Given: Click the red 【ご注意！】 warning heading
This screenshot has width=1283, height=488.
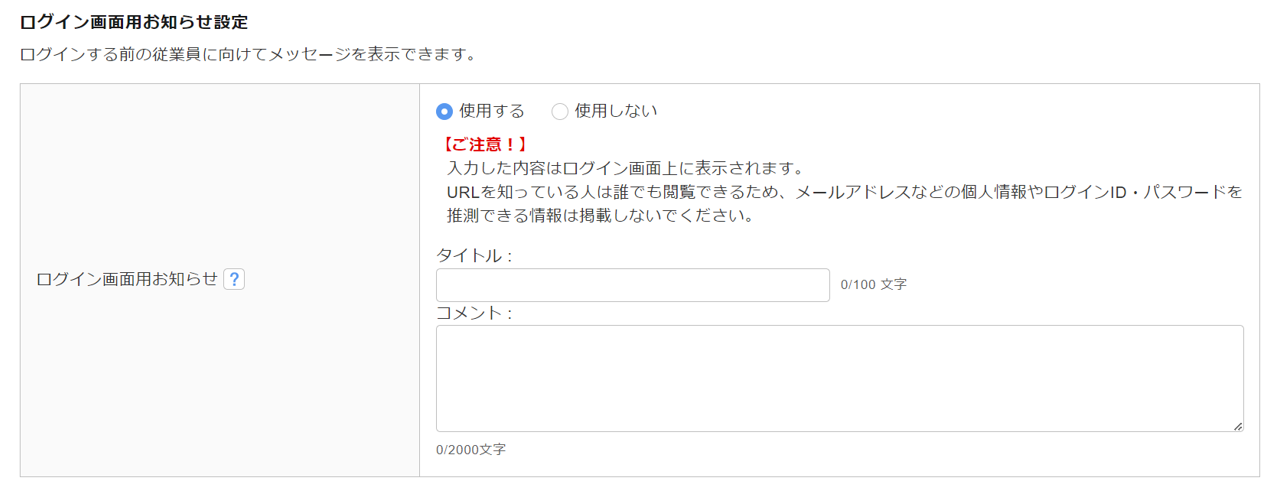Looking at the screenshot, I should coord(483,145).
